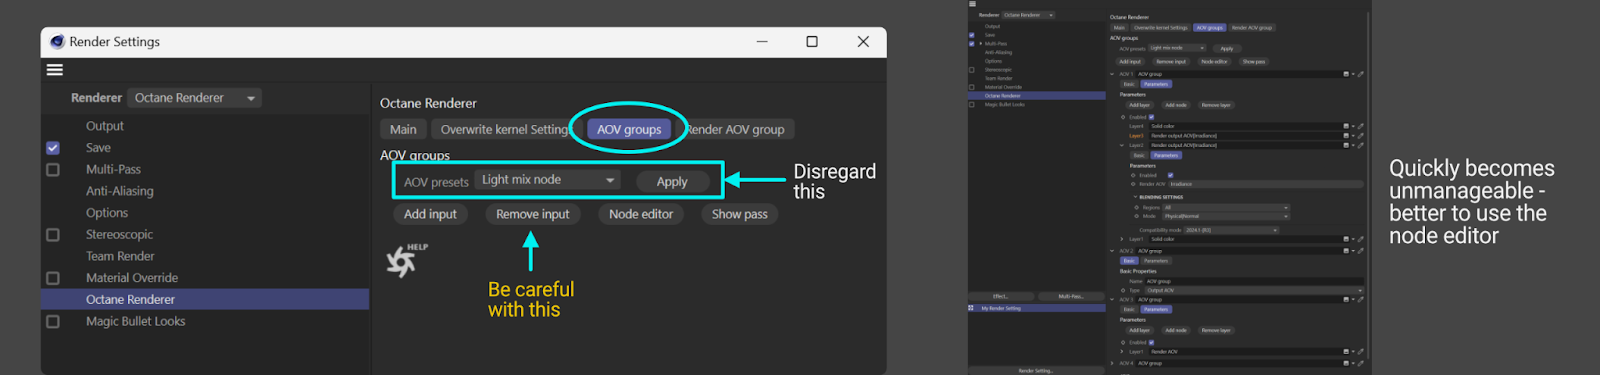1600x375 pixels.
Task: Open the Mode dropdown set to Physical|Normal
Action: pos(1226,216)
